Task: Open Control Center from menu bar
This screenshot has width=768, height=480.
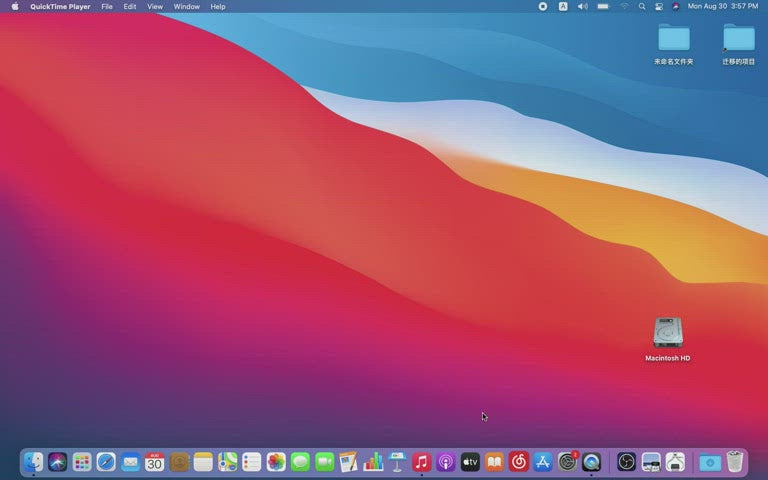Action: 659,6
